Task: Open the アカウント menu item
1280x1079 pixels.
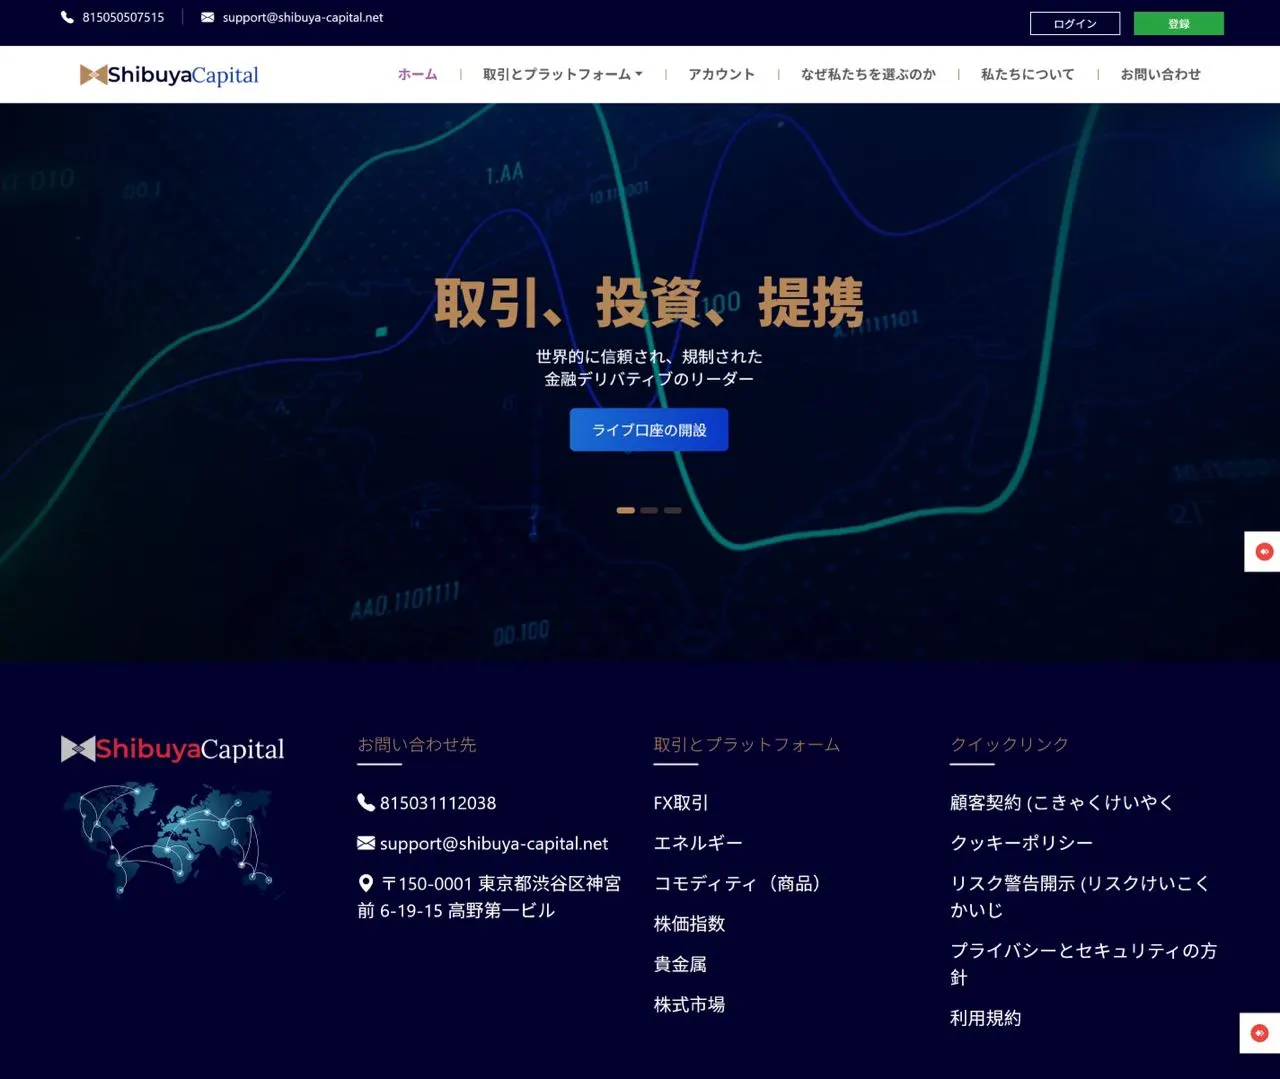Action: [721, 74]
